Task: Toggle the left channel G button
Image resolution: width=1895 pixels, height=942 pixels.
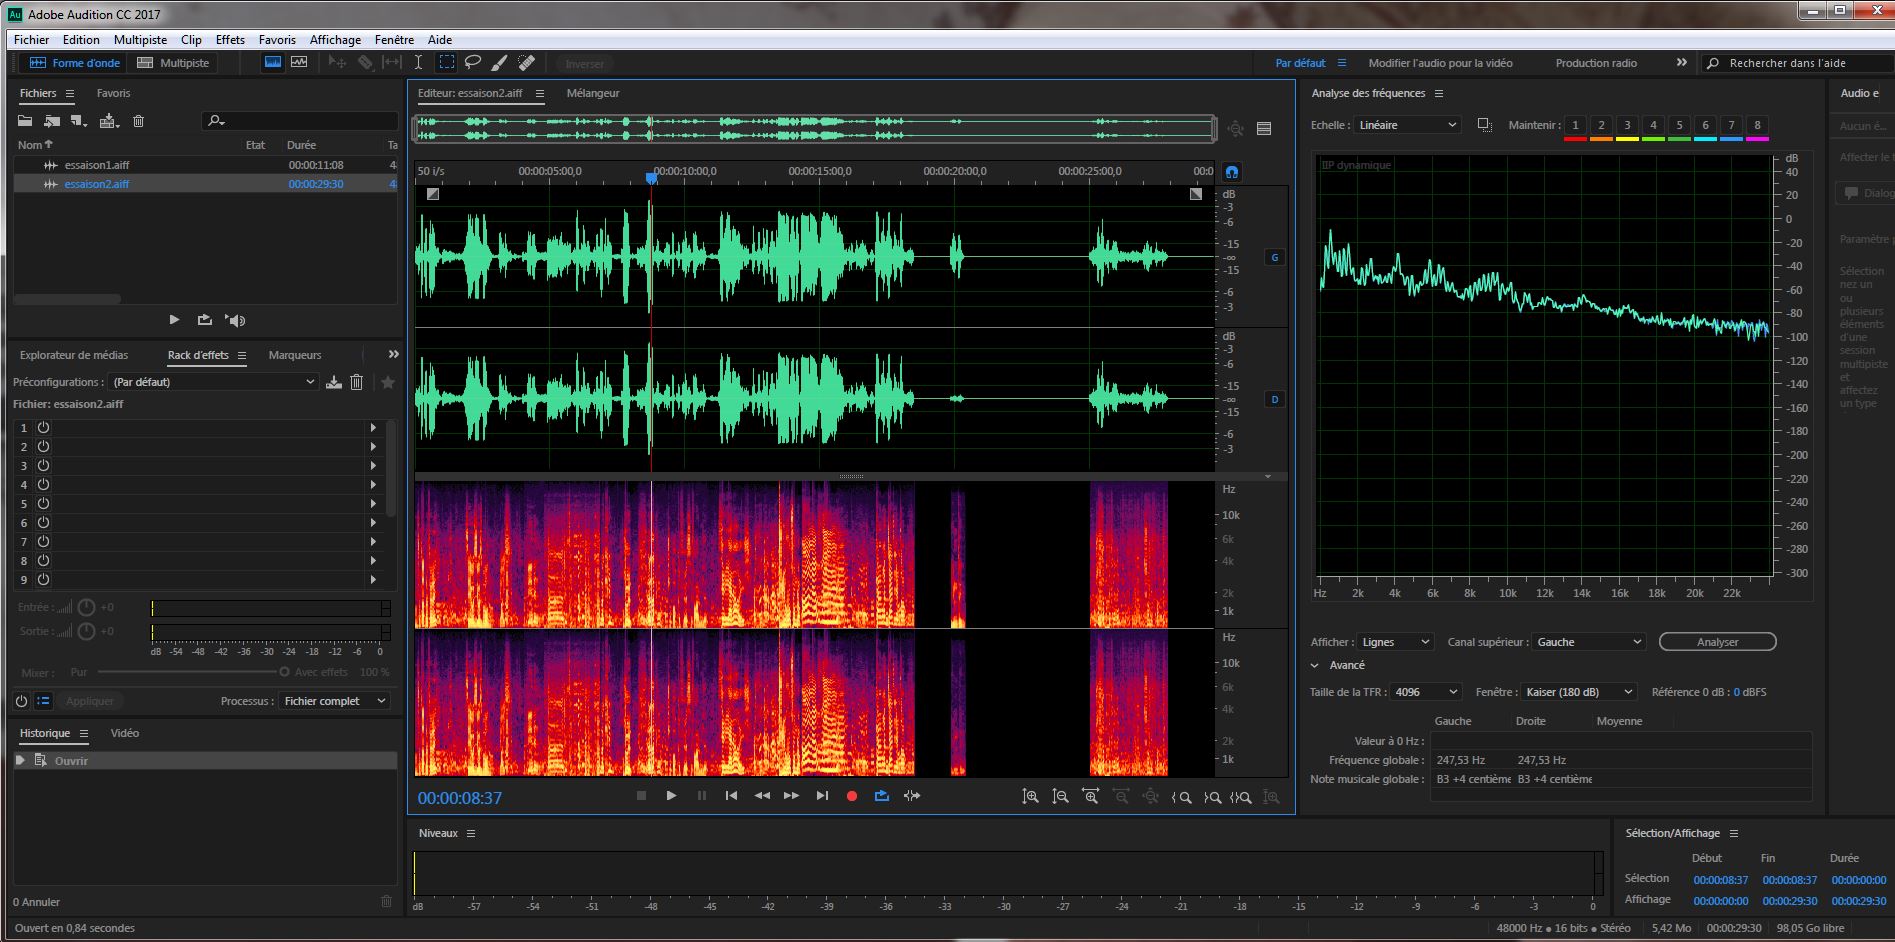Action: tap(1274, 257)
